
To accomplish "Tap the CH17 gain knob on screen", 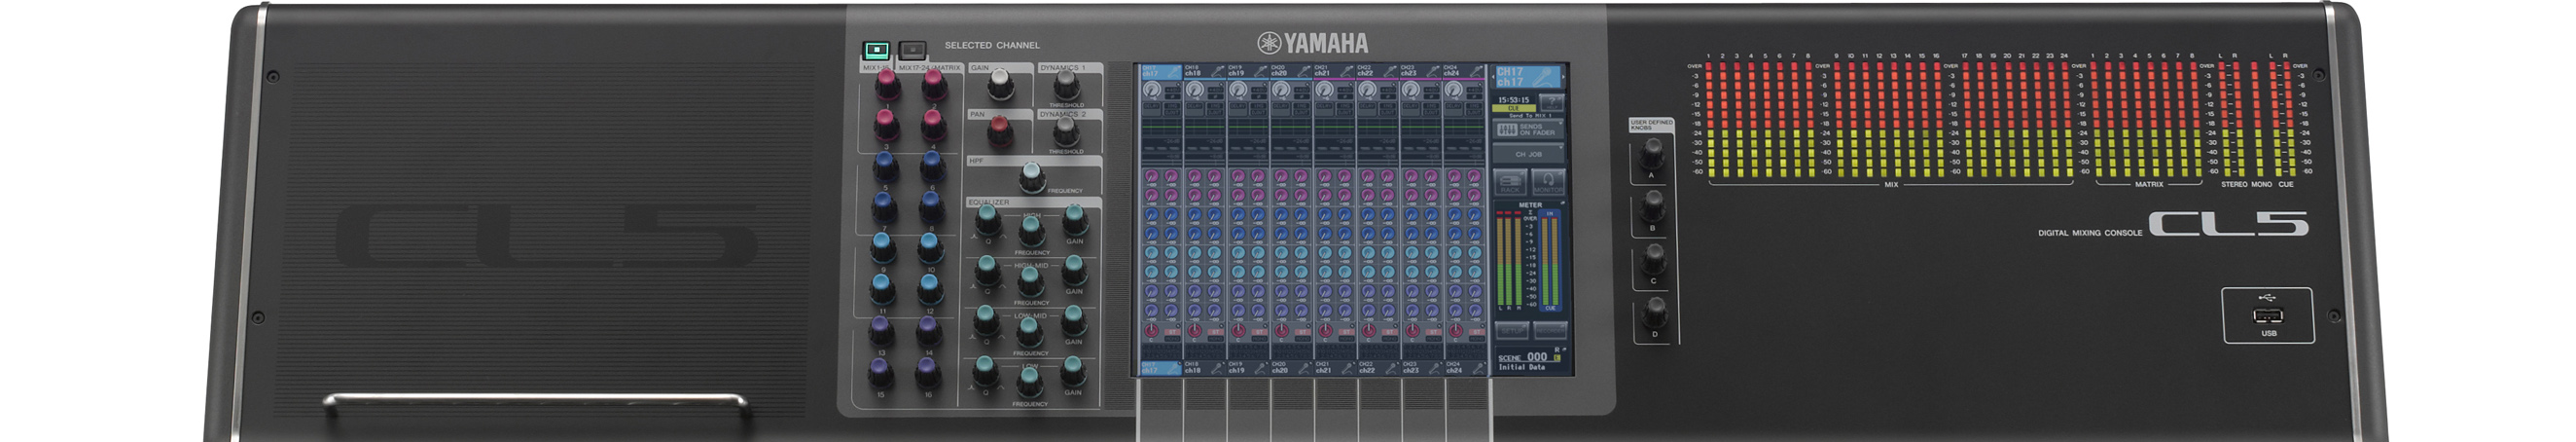I will (1151, 90).
